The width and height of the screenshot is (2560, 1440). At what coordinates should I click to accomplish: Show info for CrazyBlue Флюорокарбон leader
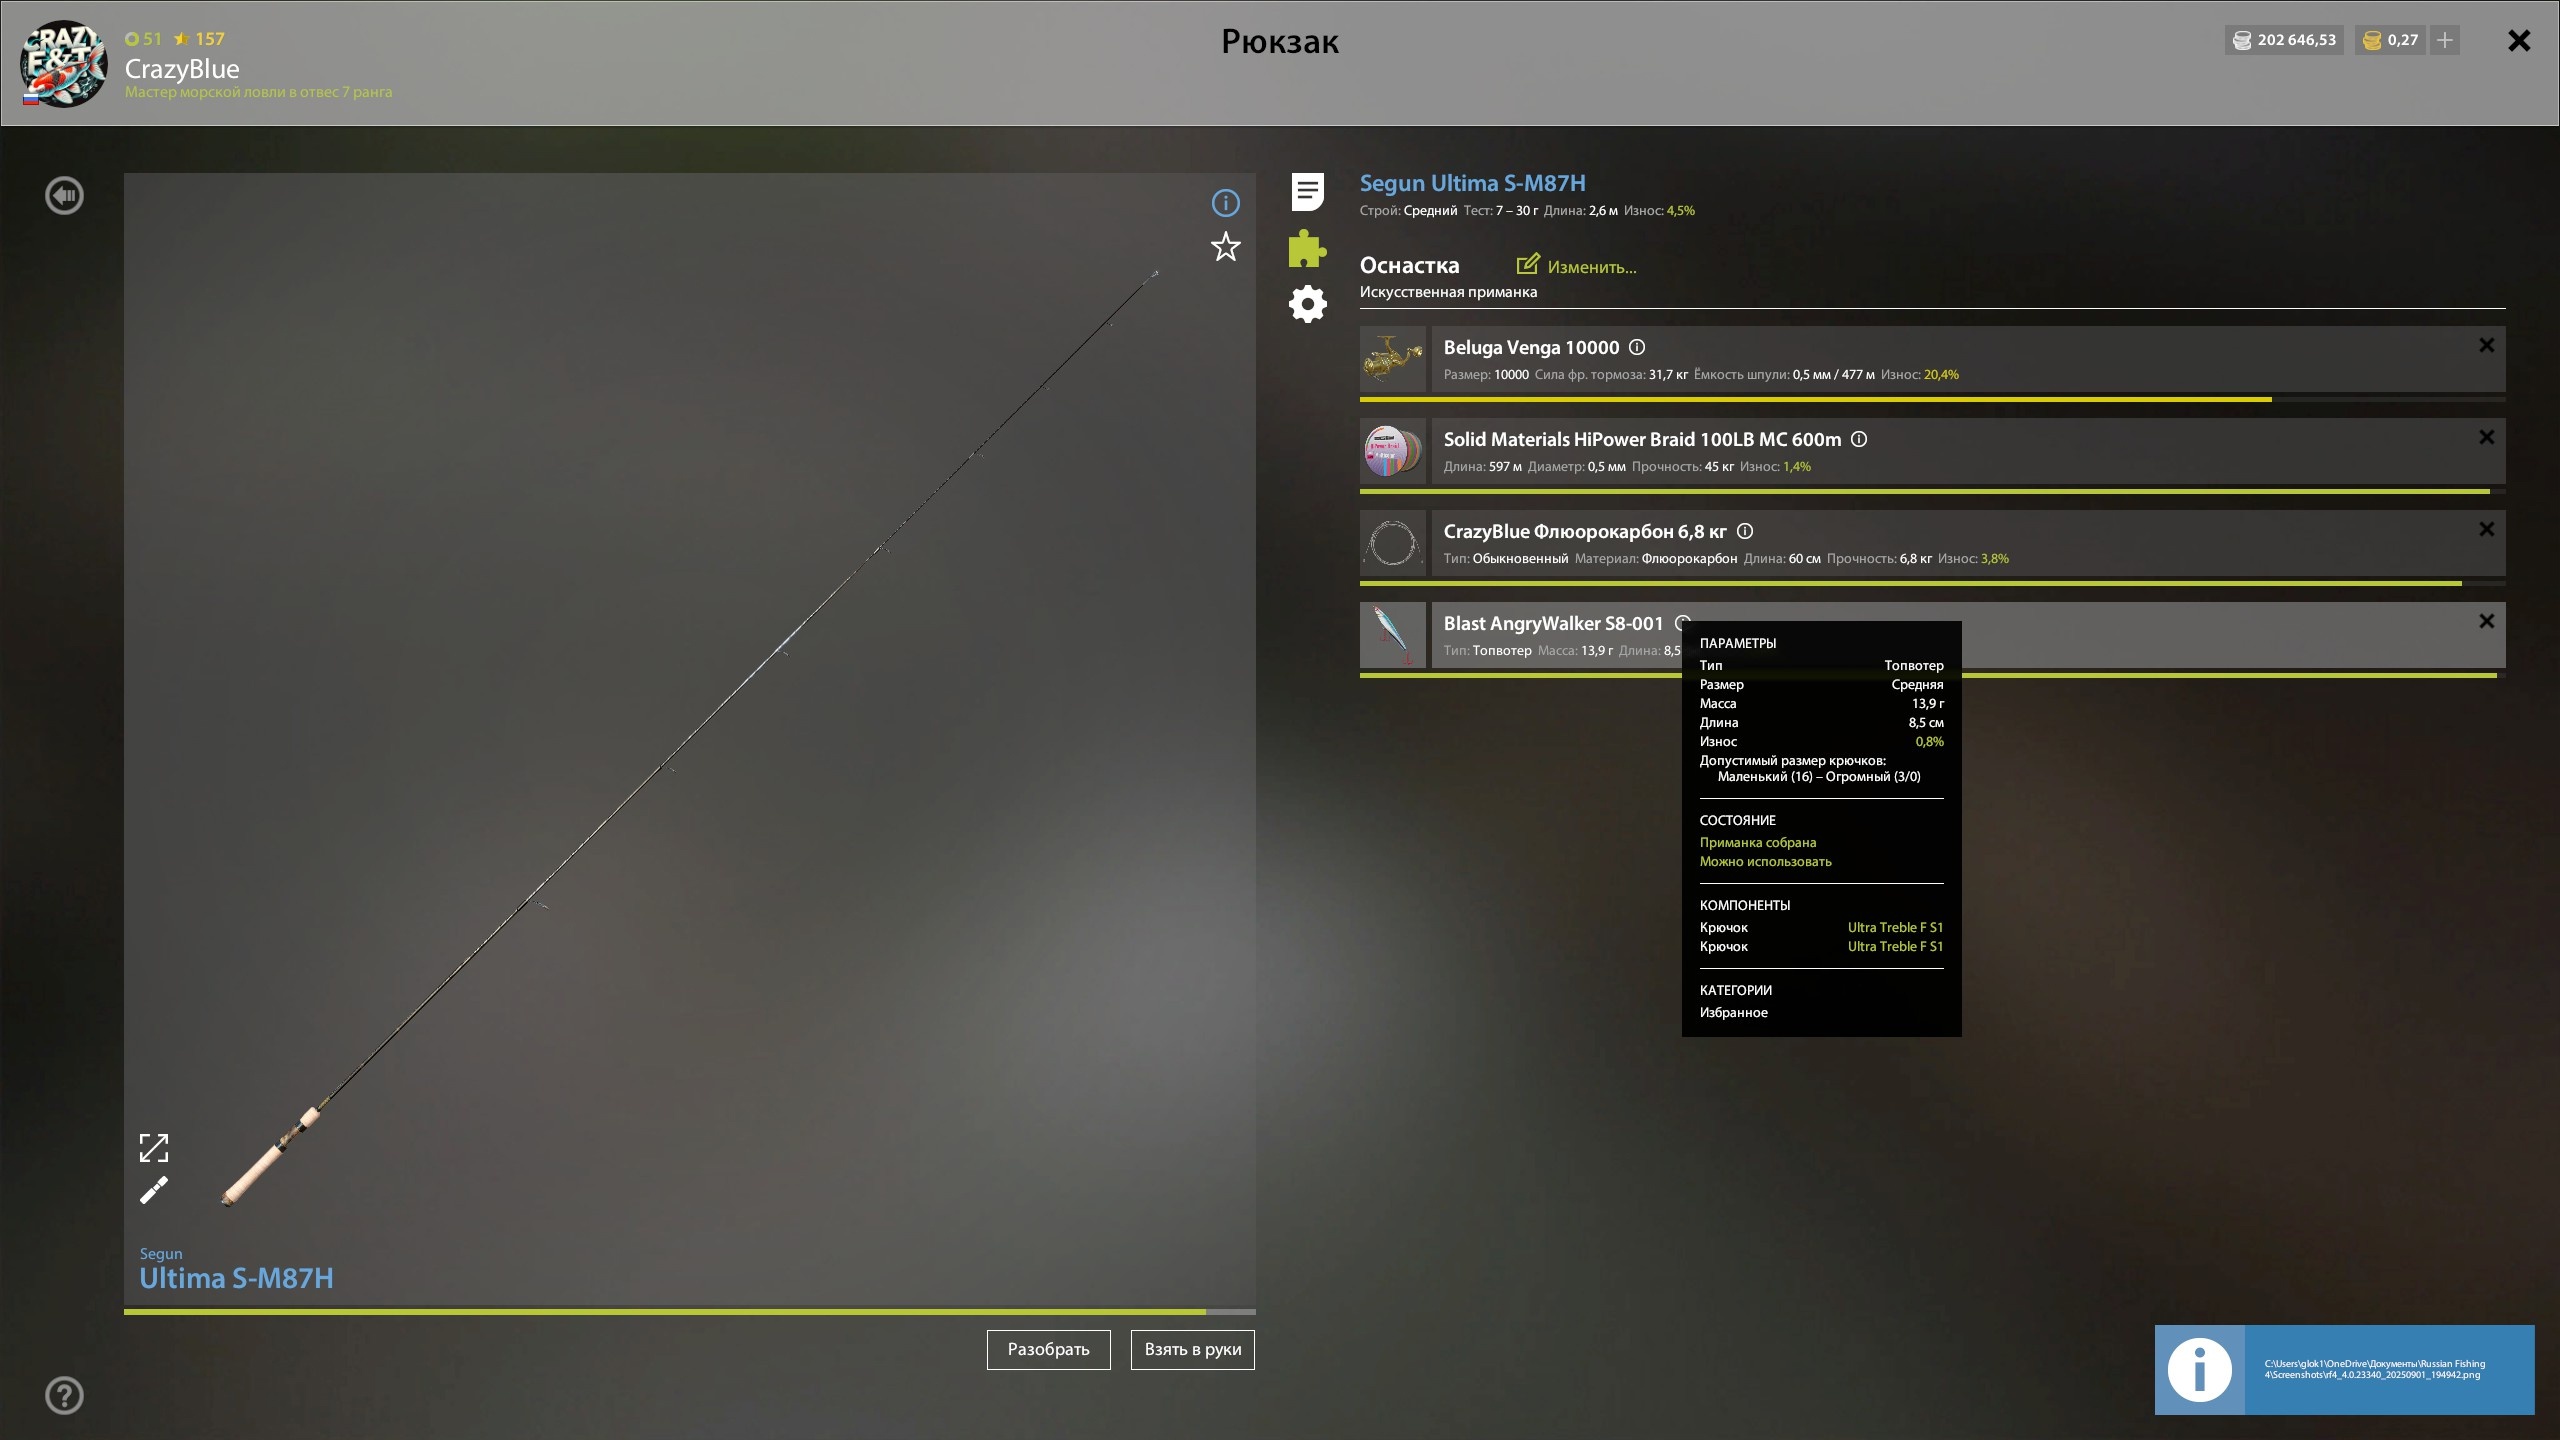click(x=1745, y=531)
